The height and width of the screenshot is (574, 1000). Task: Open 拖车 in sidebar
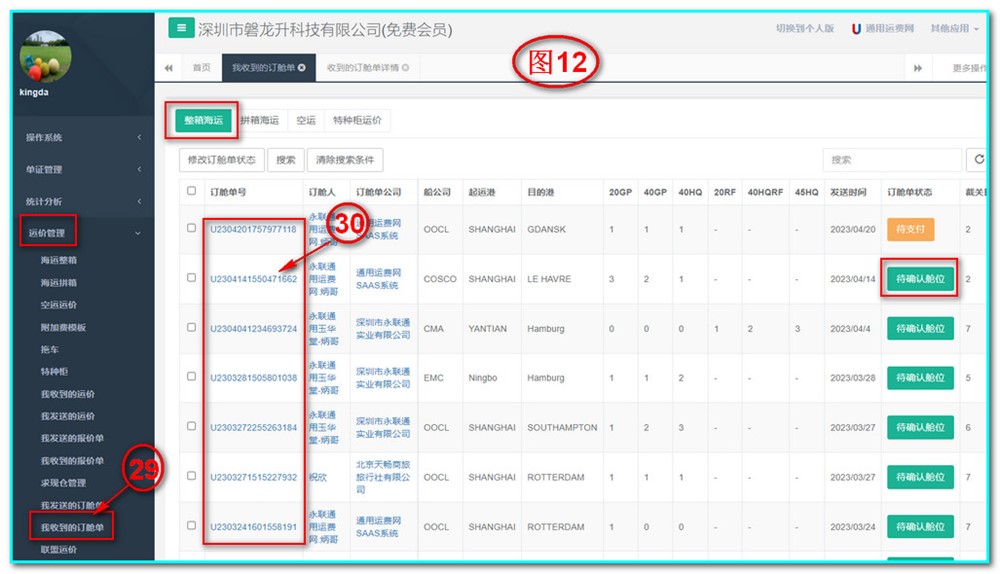[x=50, y=350]
